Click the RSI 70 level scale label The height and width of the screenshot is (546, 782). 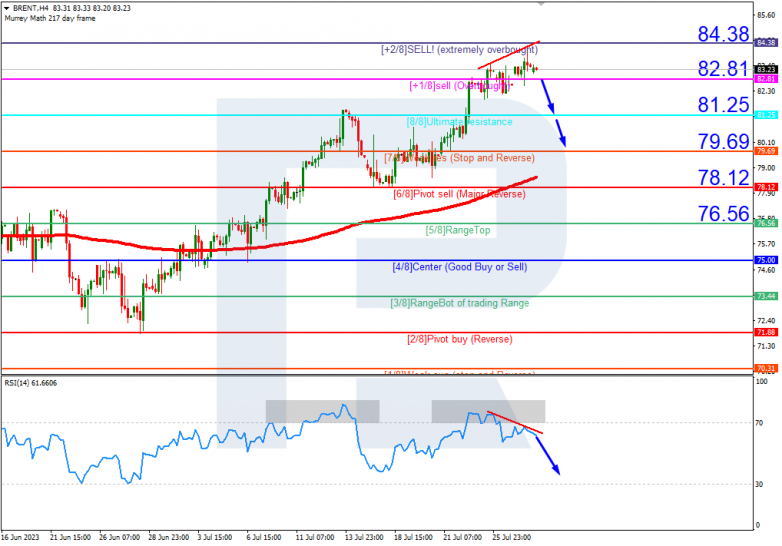pyautogui.click(x=759, y=423)
